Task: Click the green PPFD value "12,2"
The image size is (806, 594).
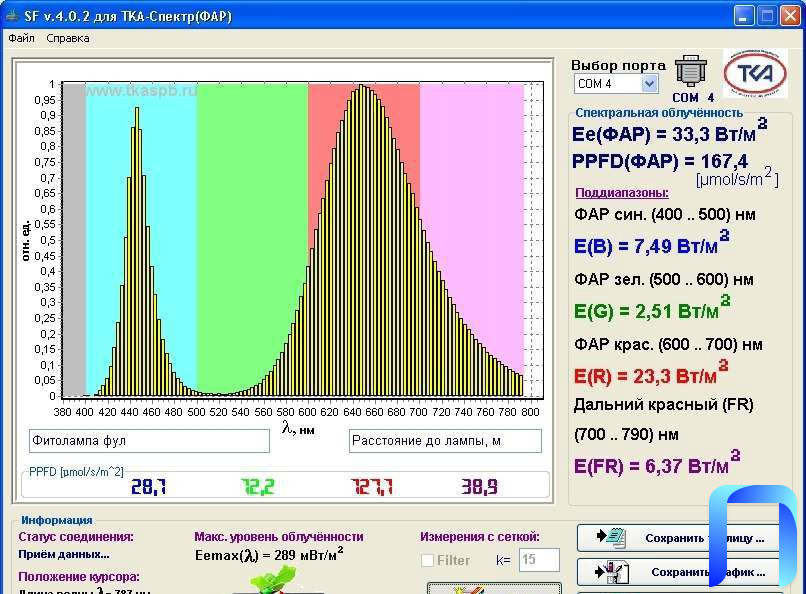Action: coord(258,486)
